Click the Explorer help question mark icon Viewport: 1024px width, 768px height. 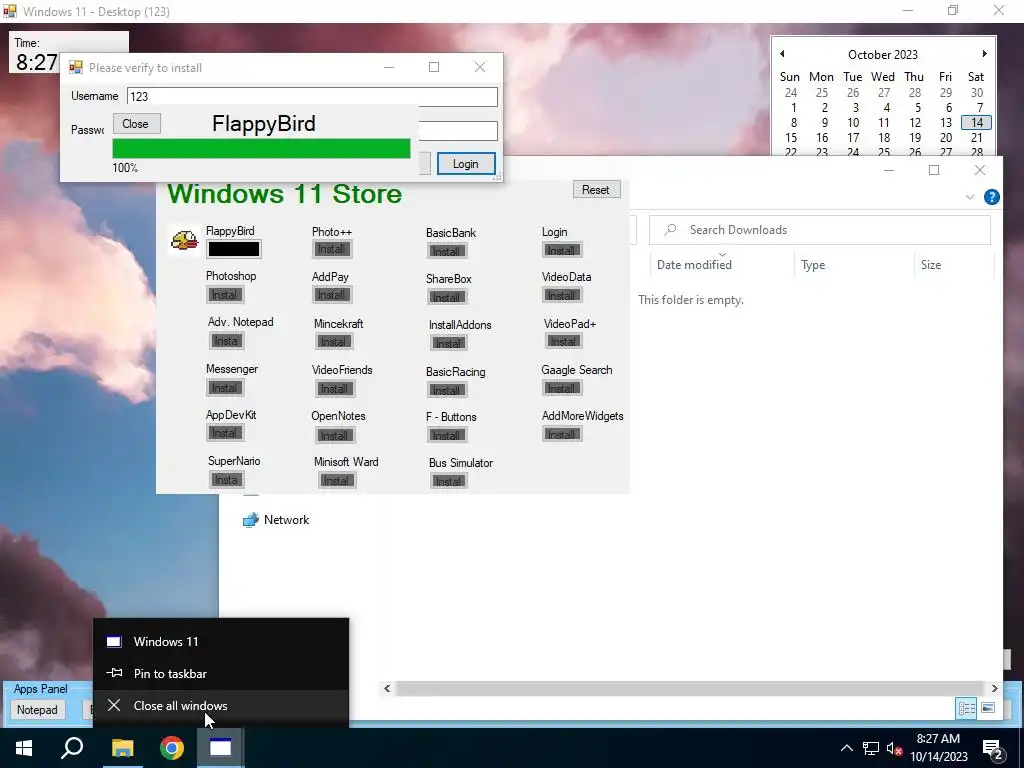[991, 197]
